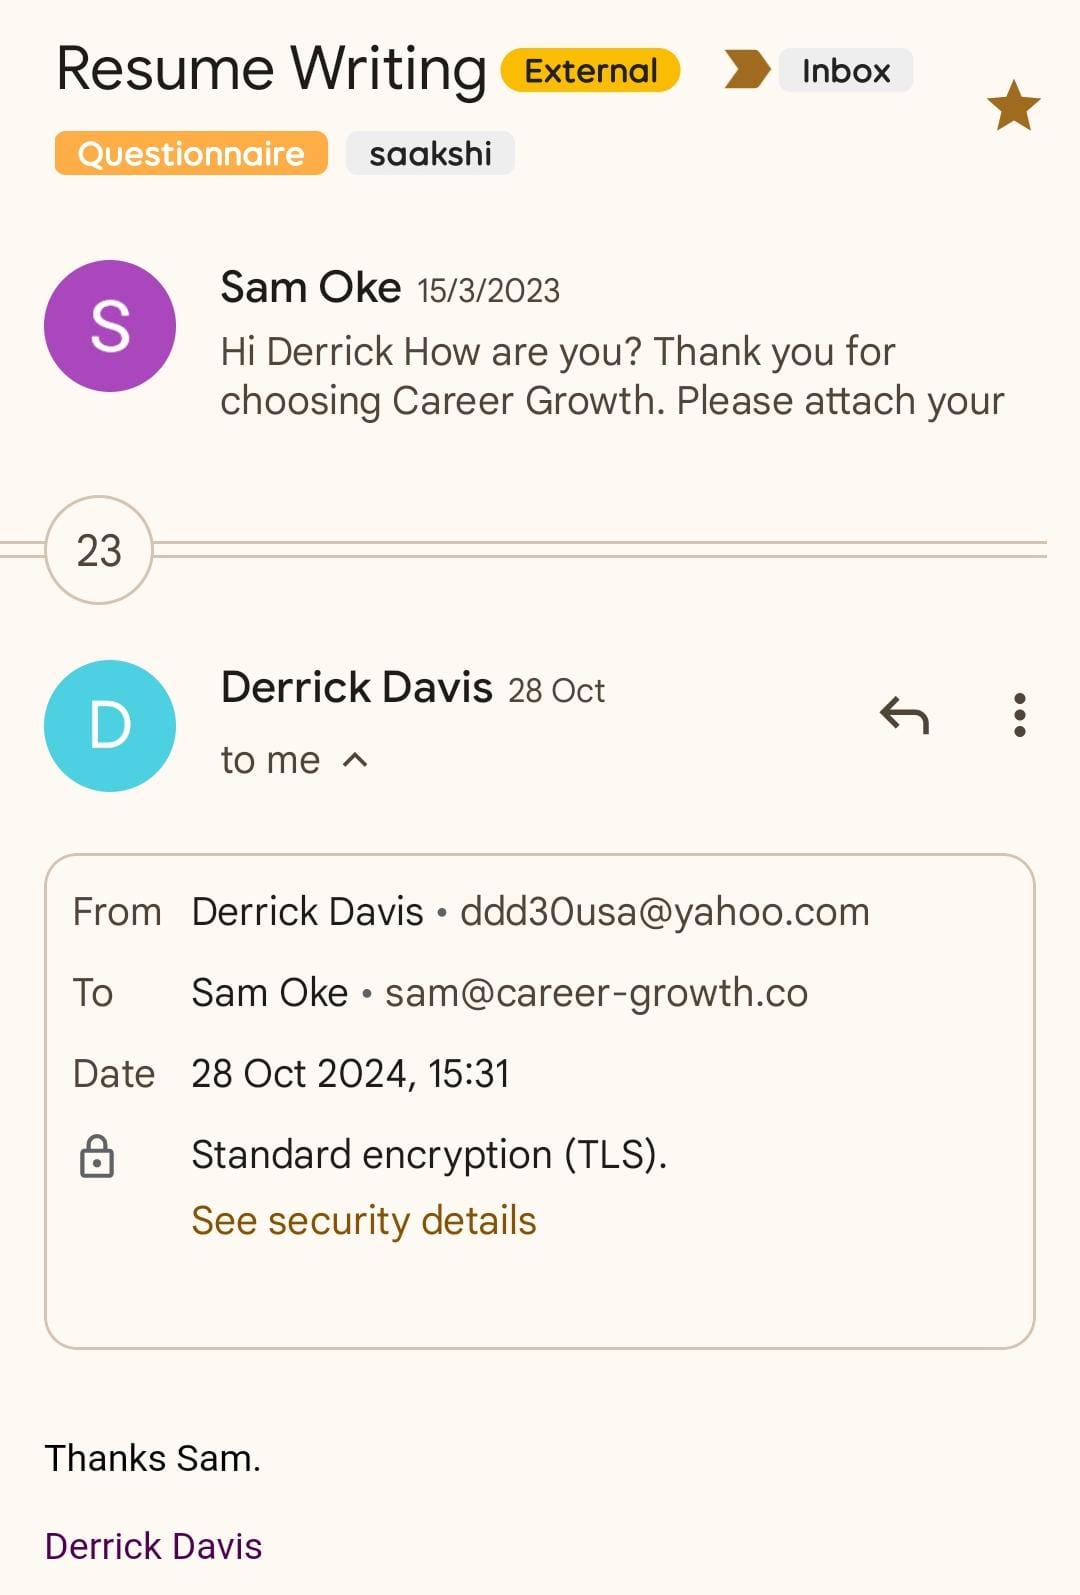1080x1595 pixels.
Task: Toggle the star on this conversation
Action: click(1013, 106)
